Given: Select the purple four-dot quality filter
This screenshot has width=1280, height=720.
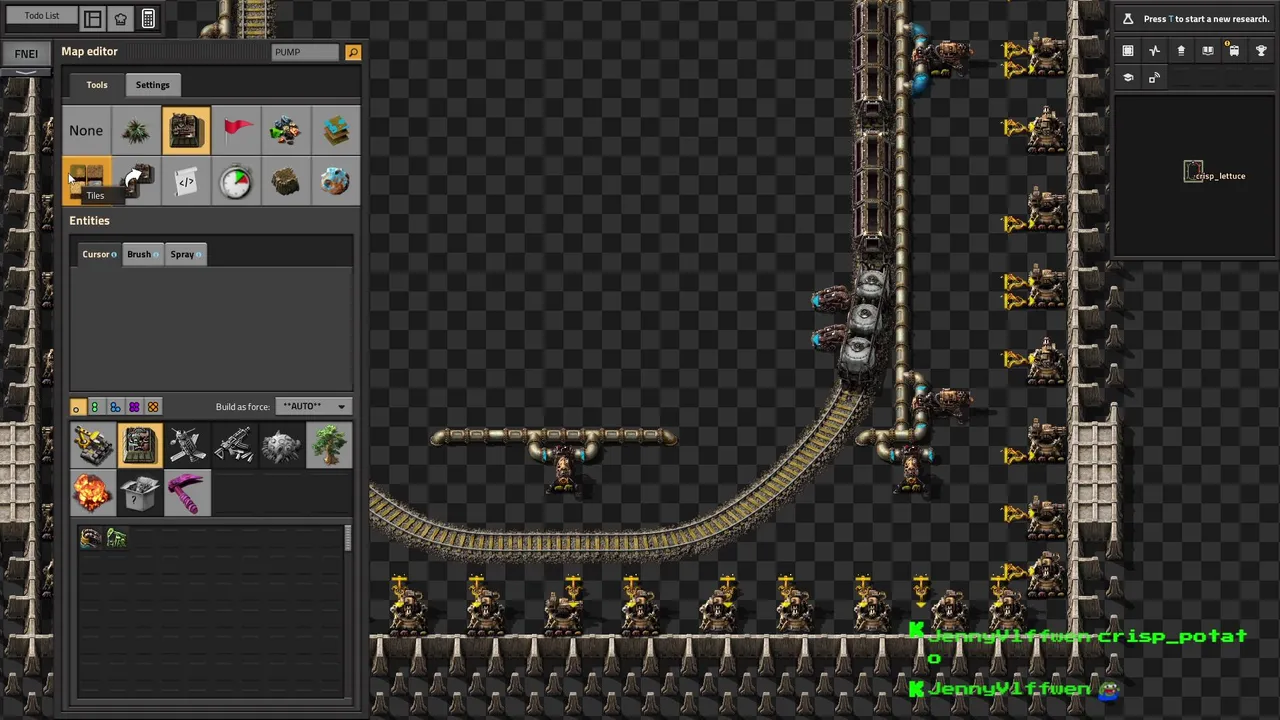Looking at the screenshot, I should coord(134,407).
